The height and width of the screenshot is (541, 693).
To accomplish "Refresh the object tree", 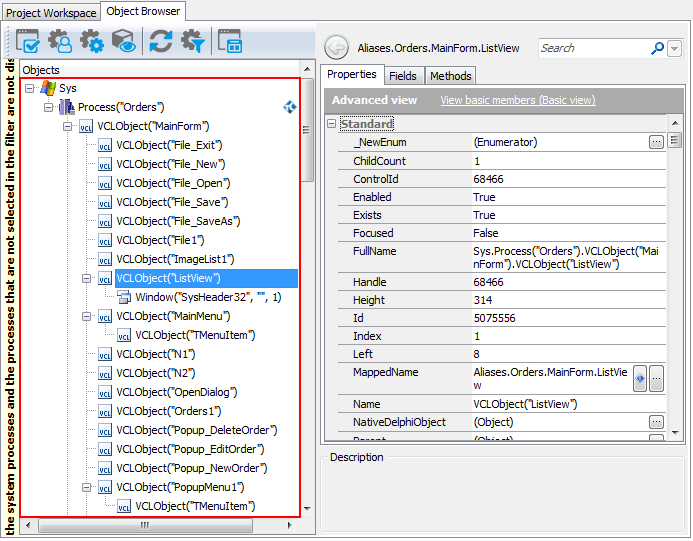I will point(161,41).
